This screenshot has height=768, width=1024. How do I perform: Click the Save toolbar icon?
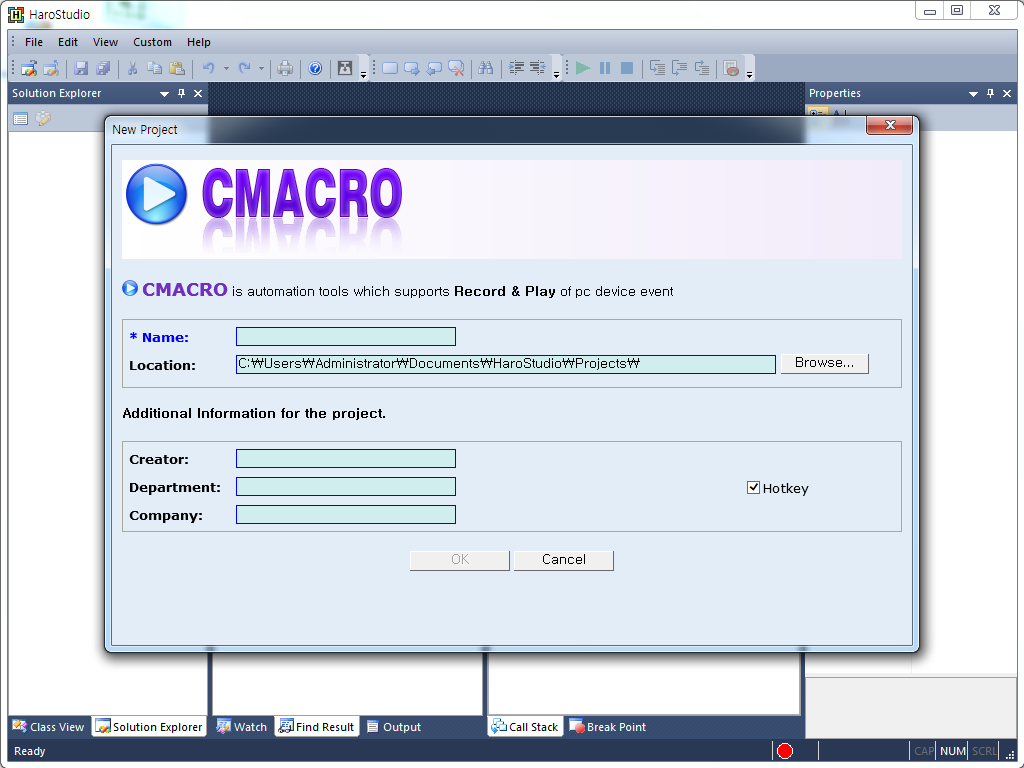(x=81, y=68)
